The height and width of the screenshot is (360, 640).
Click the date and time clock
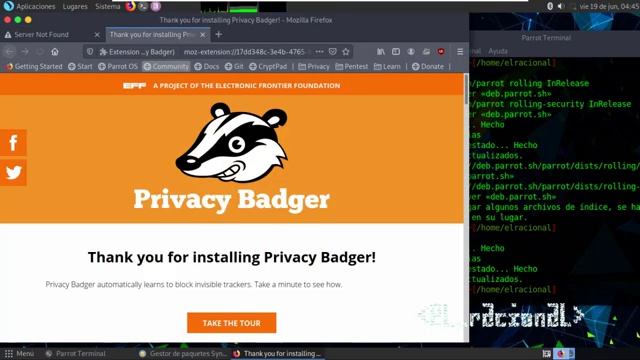click(x=609, y=7)
